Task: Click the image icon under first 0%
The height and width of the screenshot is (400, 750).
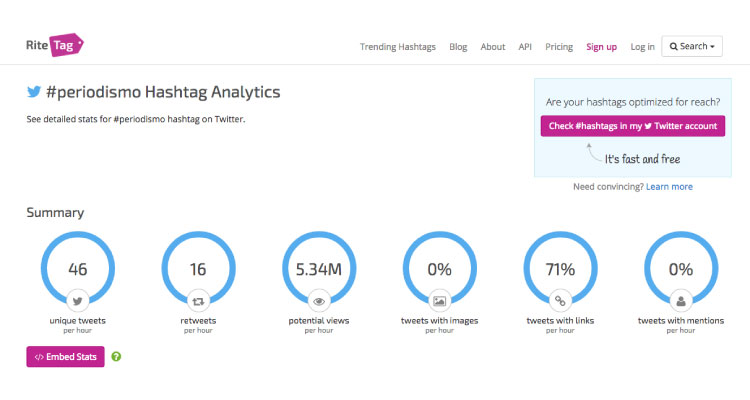Action: [440, 299]
